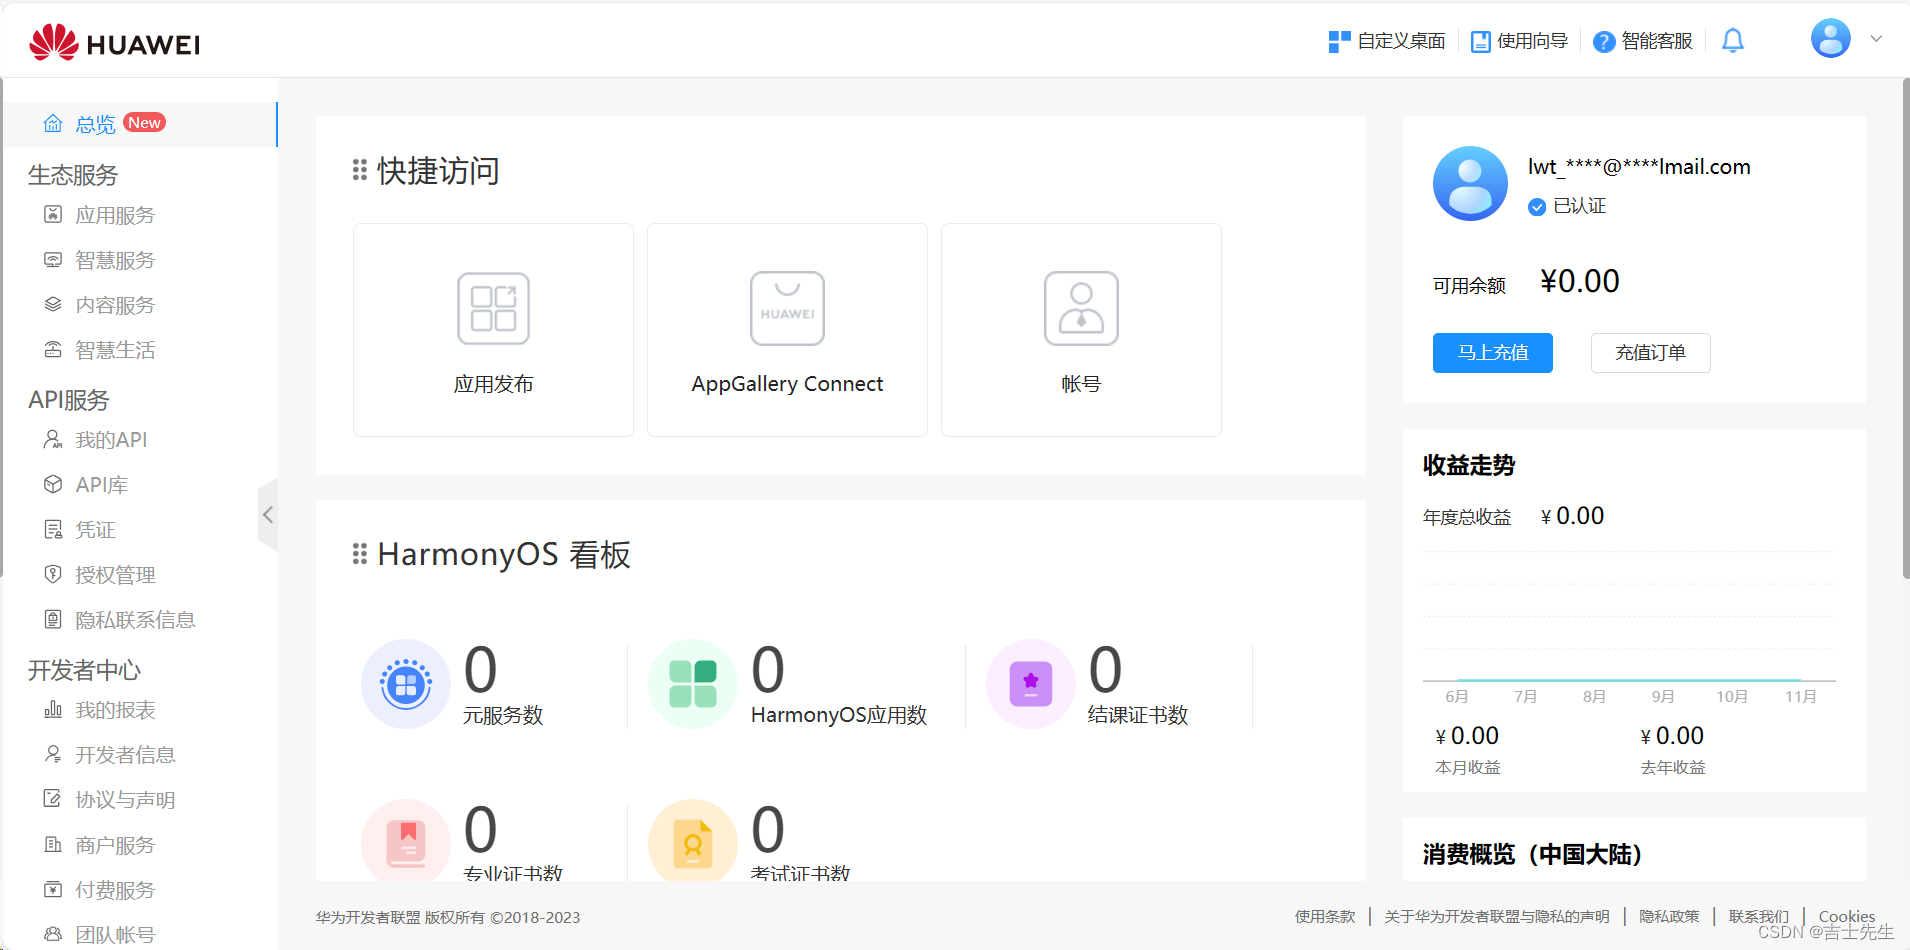The width and height of the screenshot is (1910, 950).
Task: Open 内容服务 in the sidebar
Action: (115, 305)
